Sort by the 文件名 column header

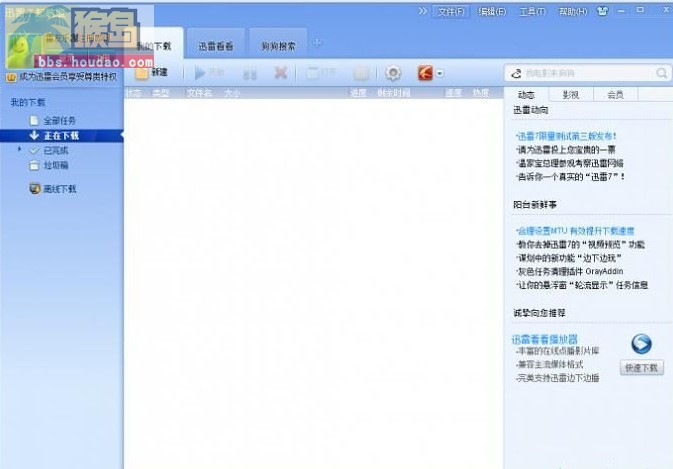[199, 93]
